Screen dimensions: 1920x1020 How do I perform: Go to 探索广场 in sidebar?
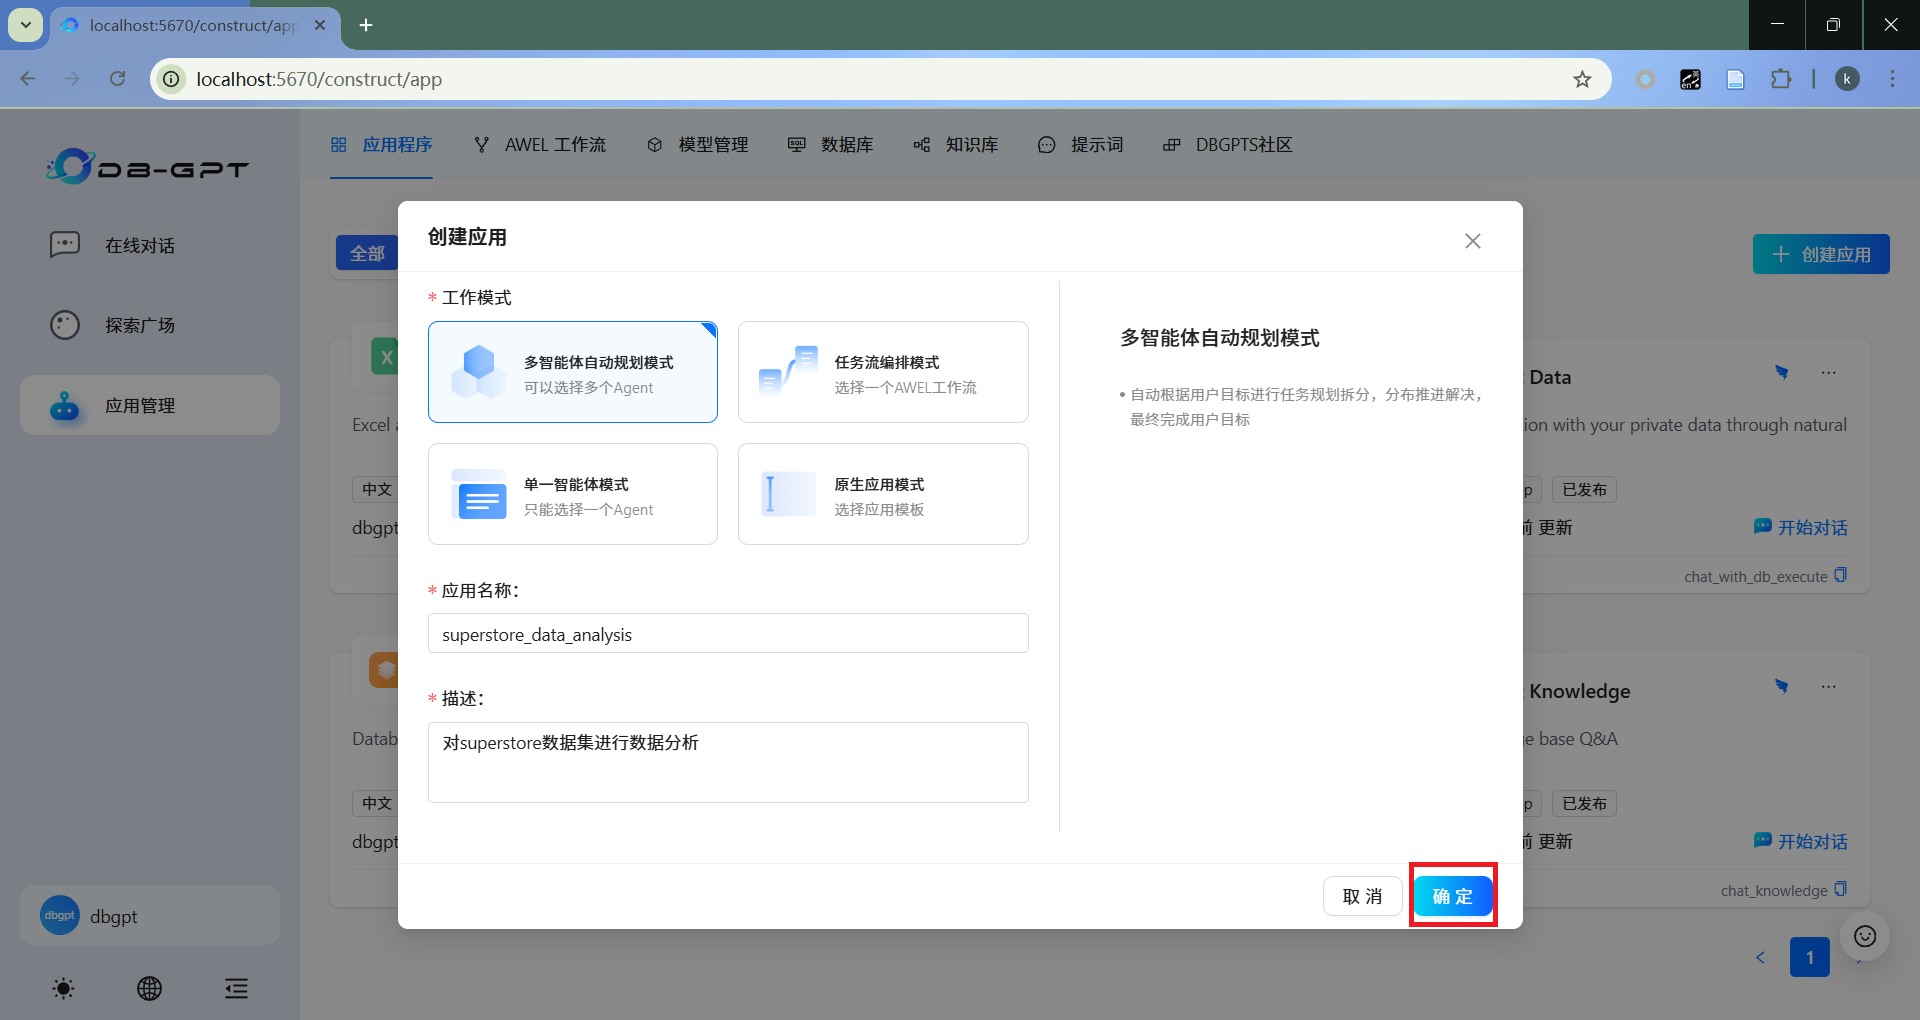coord(140,326)
